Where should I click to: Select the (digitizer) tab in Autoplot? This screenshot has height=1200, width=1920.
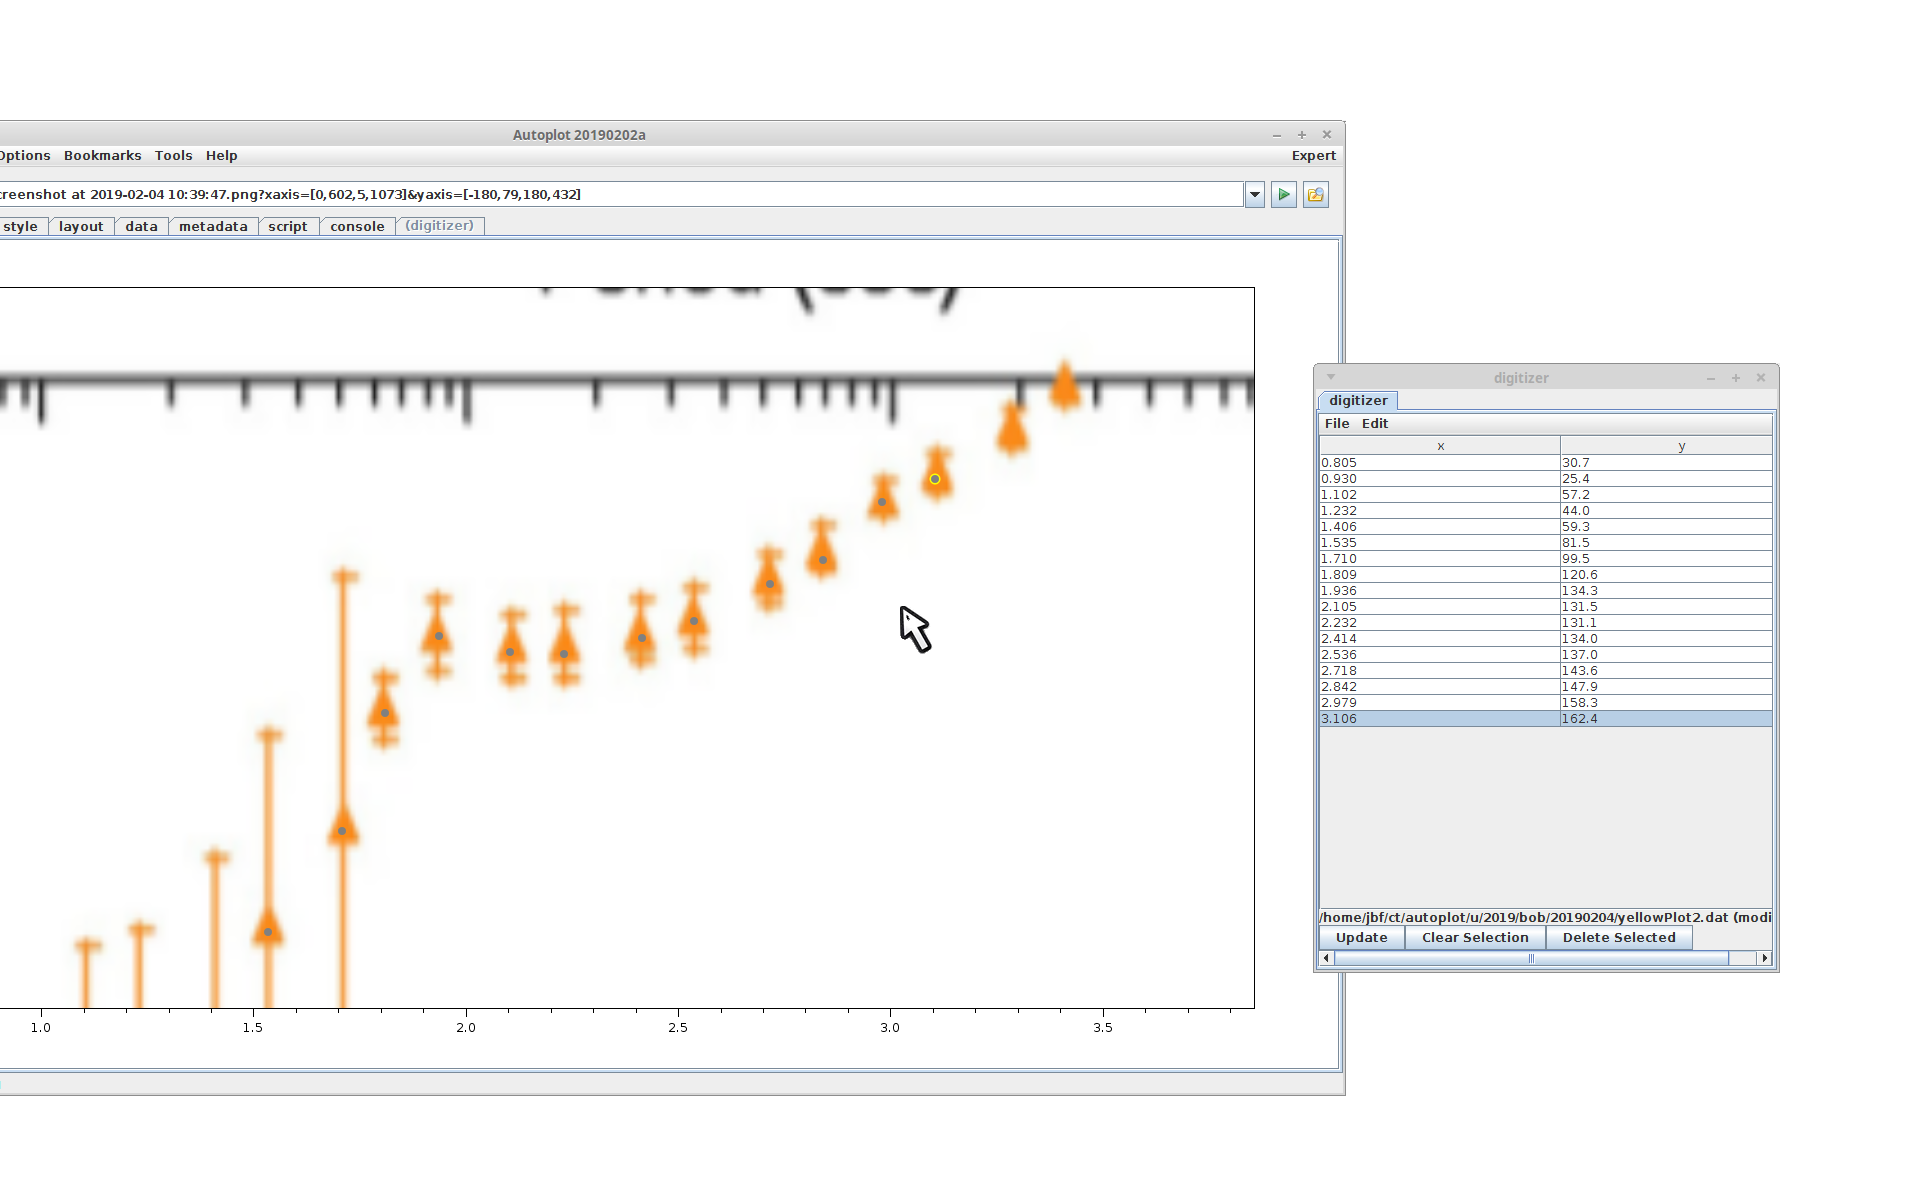point(440,226)
